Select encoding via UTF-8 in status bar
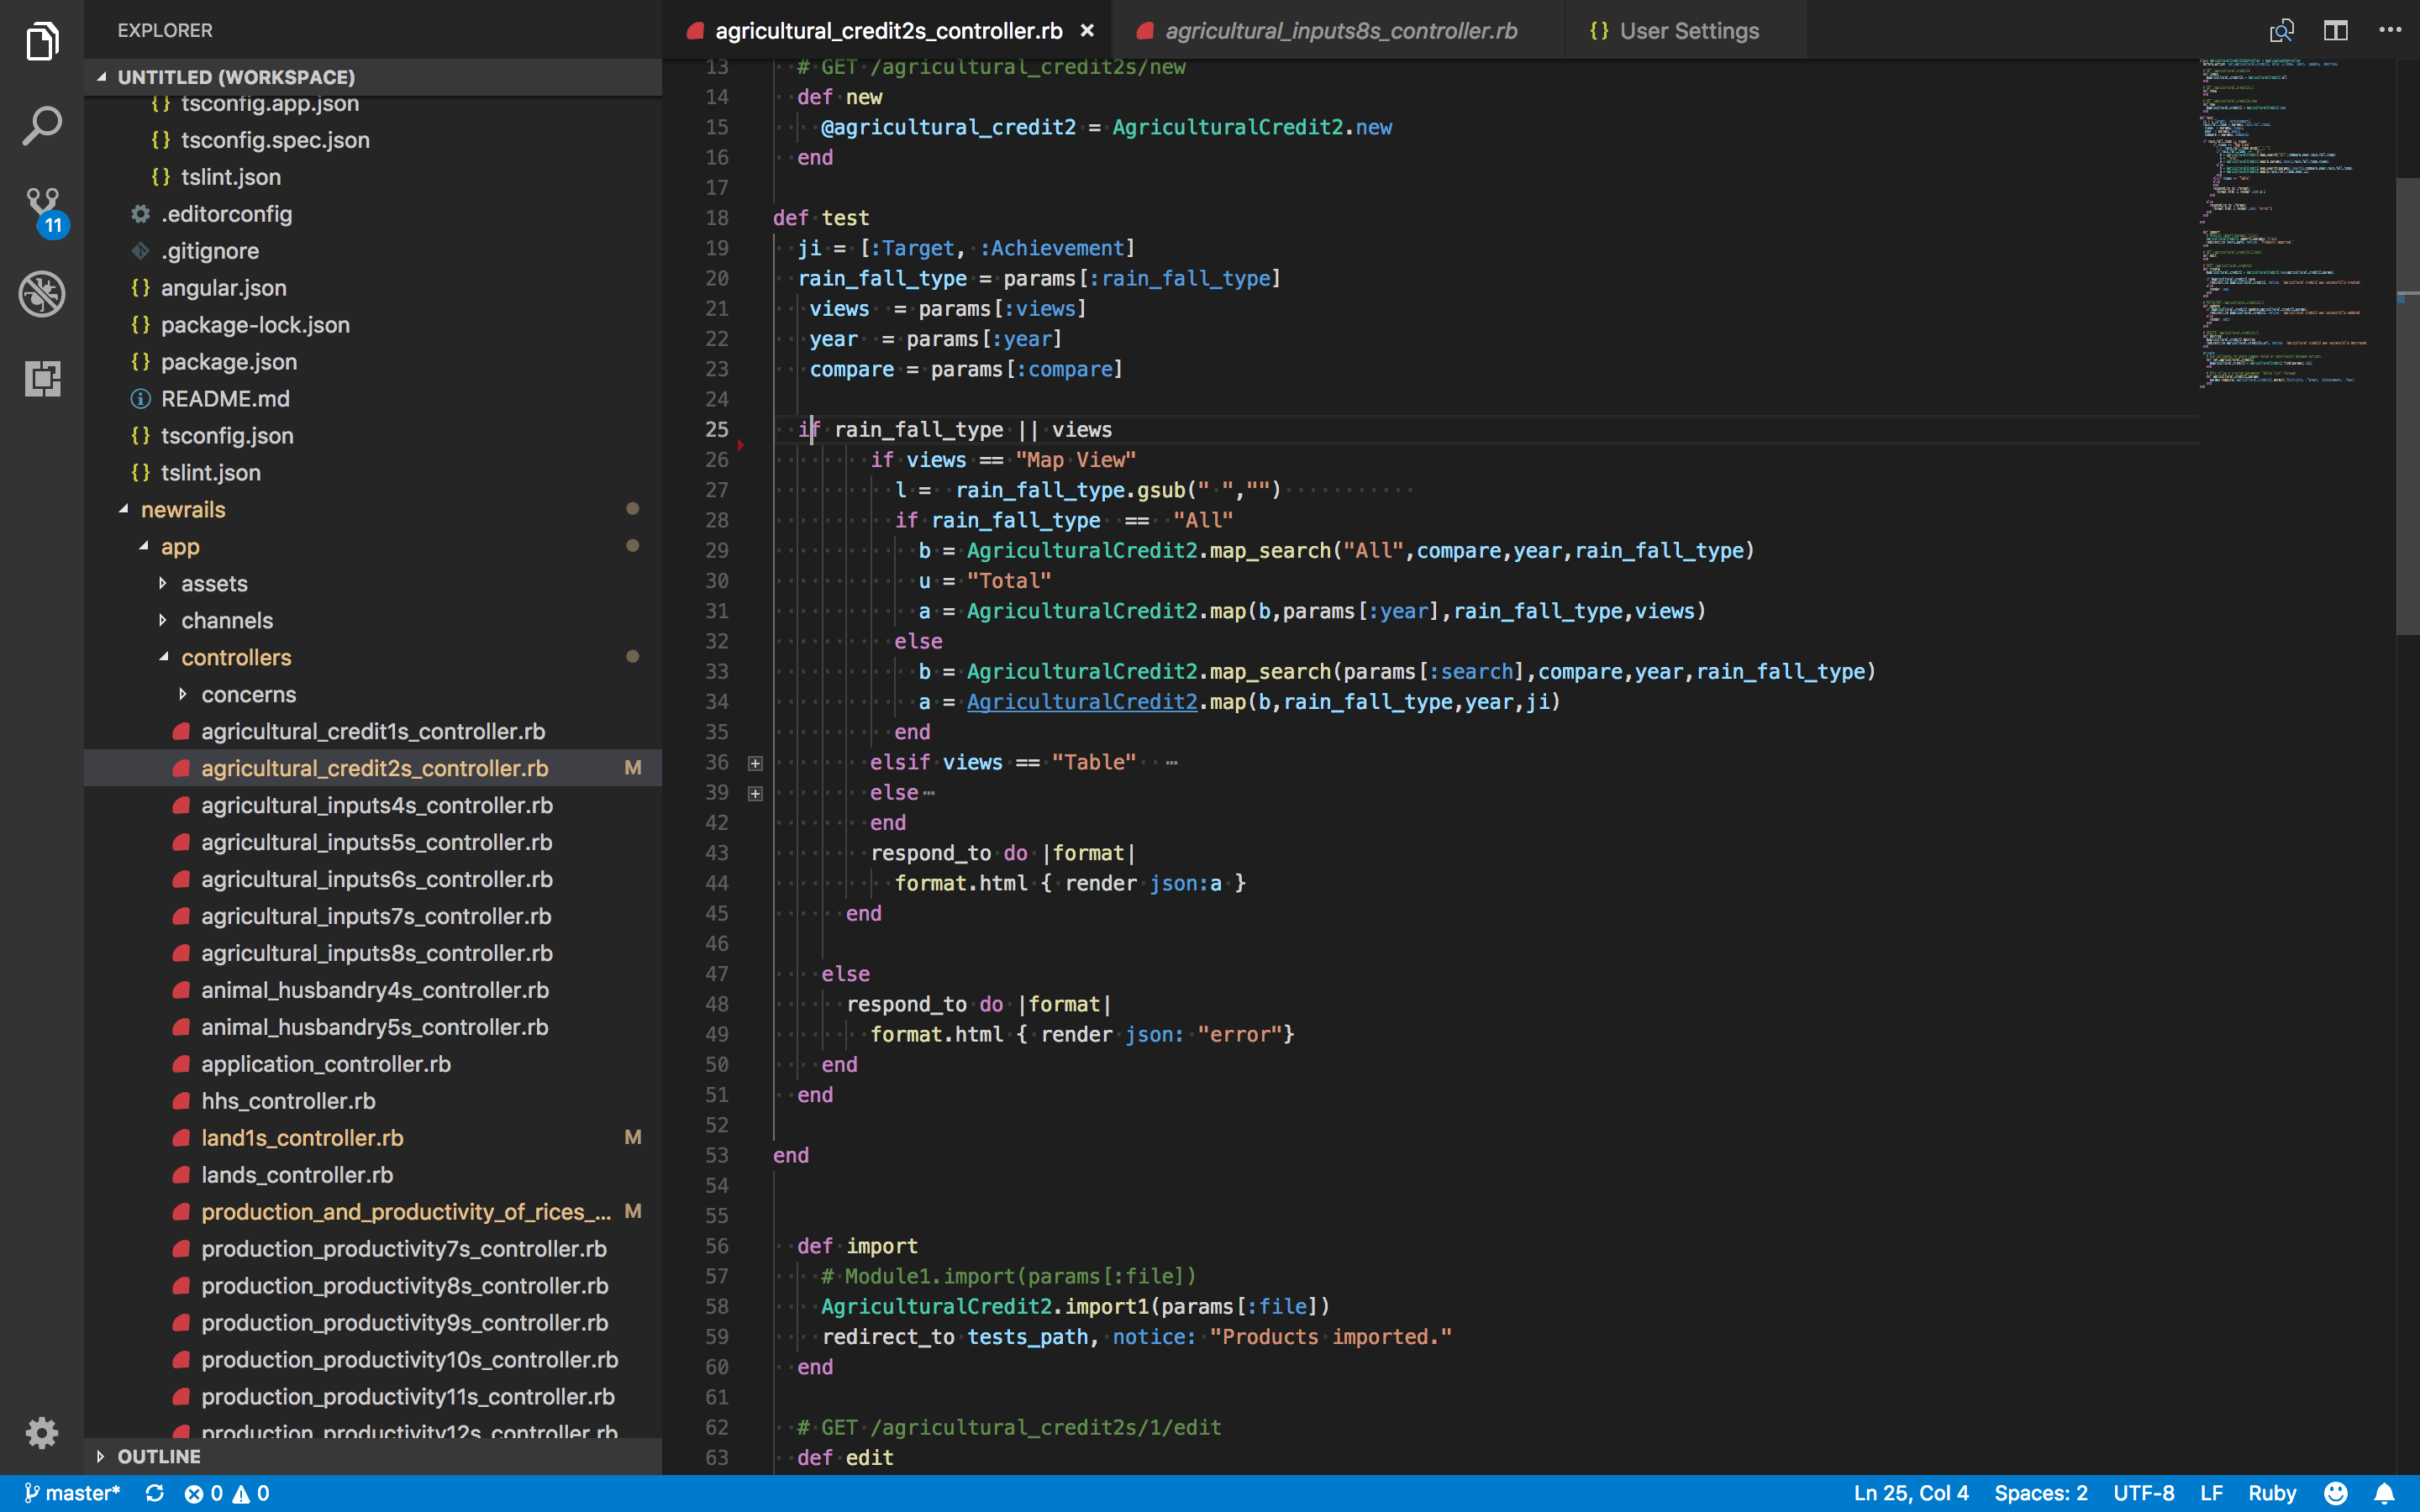Screen dimensions: 2420x1512 pyautogui.click(x=2144, y=1493)
